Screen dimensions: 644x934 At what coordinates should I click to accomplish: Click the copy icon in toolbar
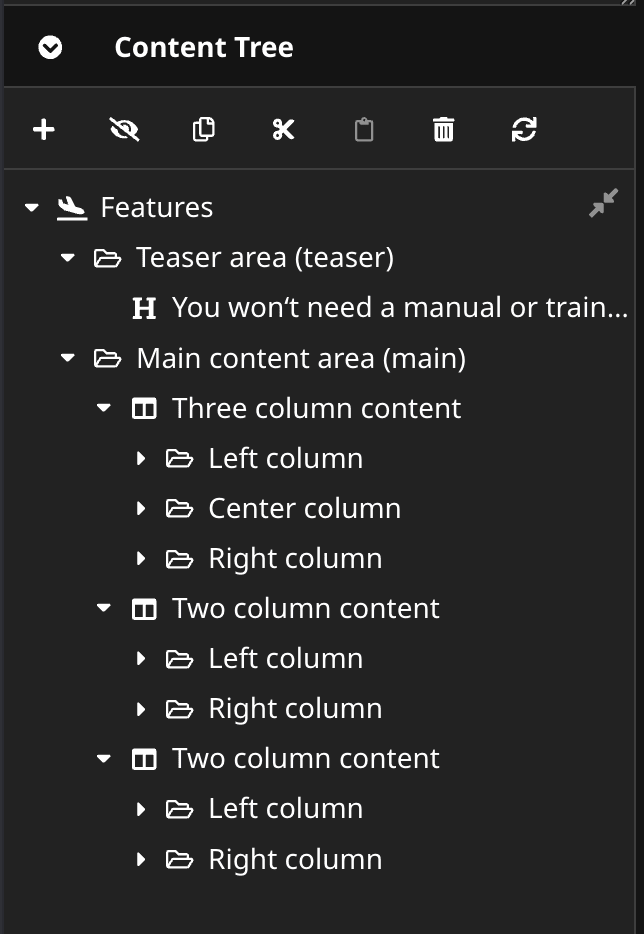pyautogui.click(x=204, y=129)
